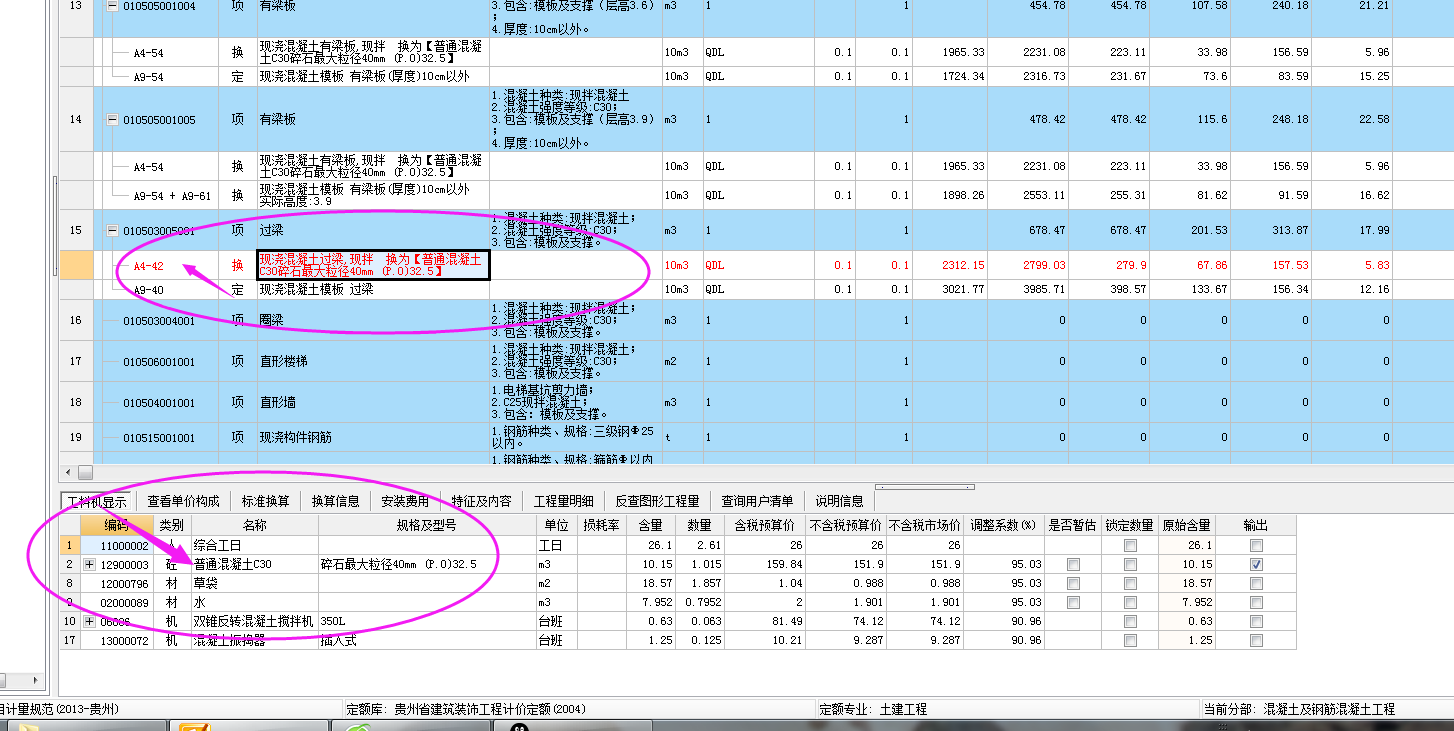This screenshot has height=731, width=1454.
Task: Click the horizontal scrollbar thumb
Action: (x=85, y=472)
